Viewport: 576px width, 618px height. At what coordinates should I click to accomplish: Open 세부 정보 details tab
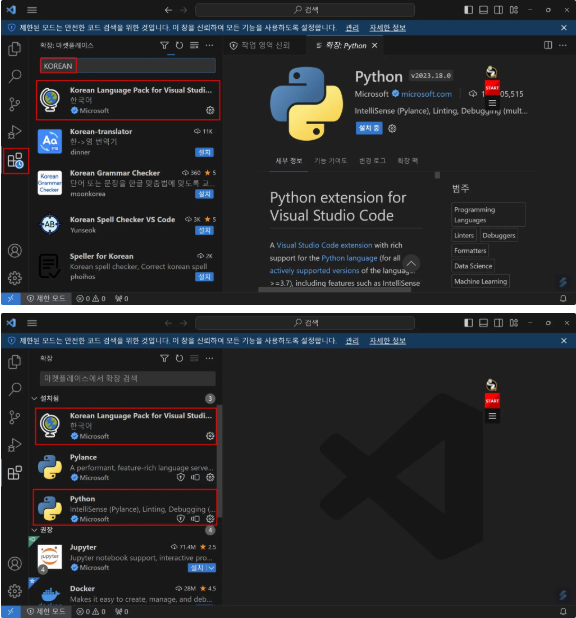(289, 161)
